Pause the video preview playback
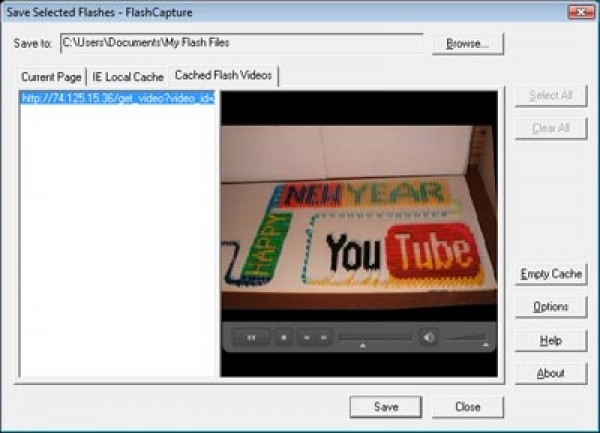The width and height of the screenshot is (600, 433). click(x=251, y=338)
